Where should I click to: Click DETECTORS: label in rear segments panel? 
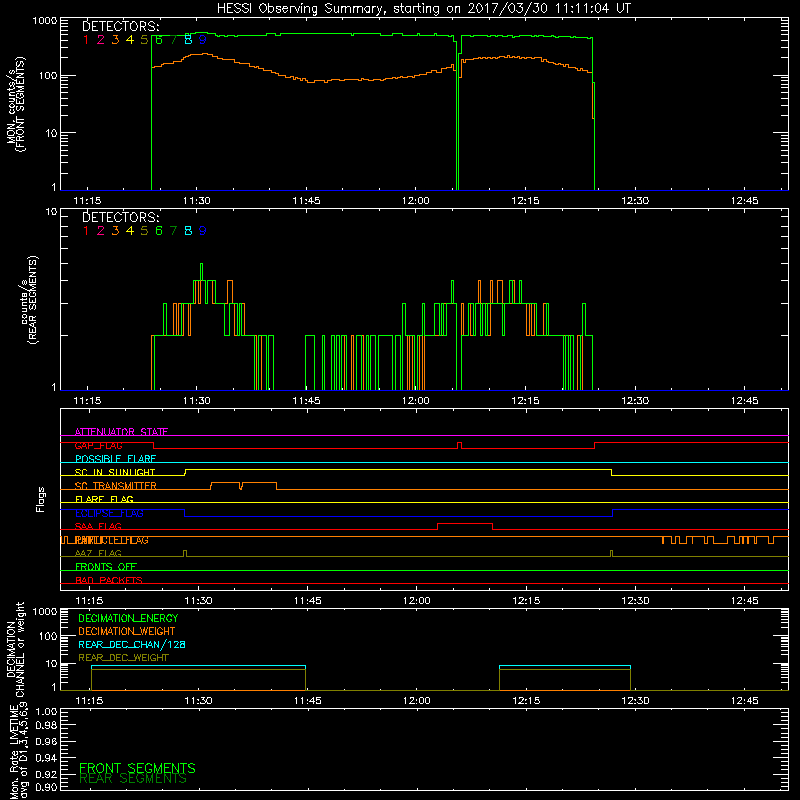coord(120,217)
